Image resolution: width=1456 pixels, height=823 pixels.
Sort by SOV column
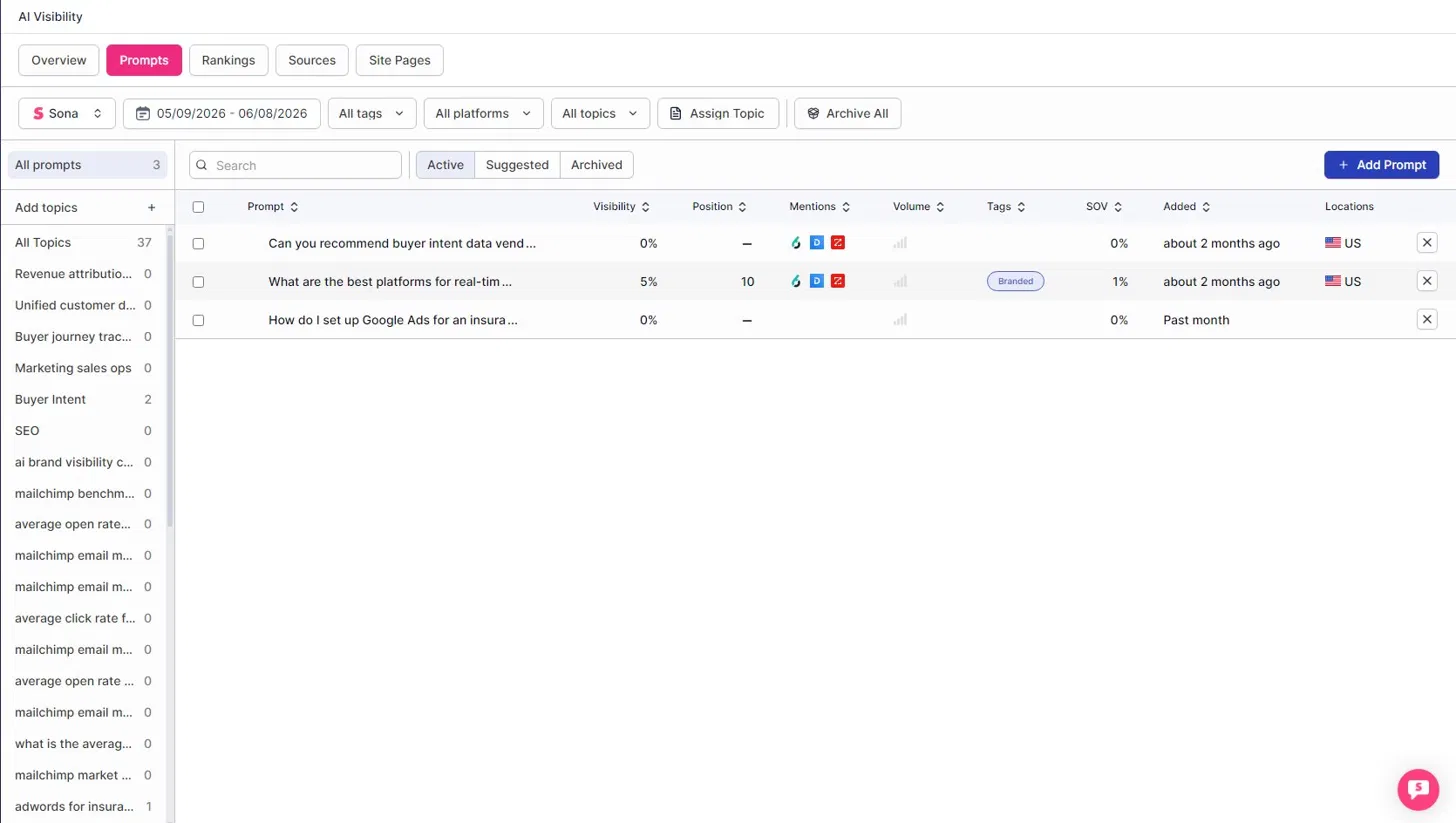[1104, 207]
